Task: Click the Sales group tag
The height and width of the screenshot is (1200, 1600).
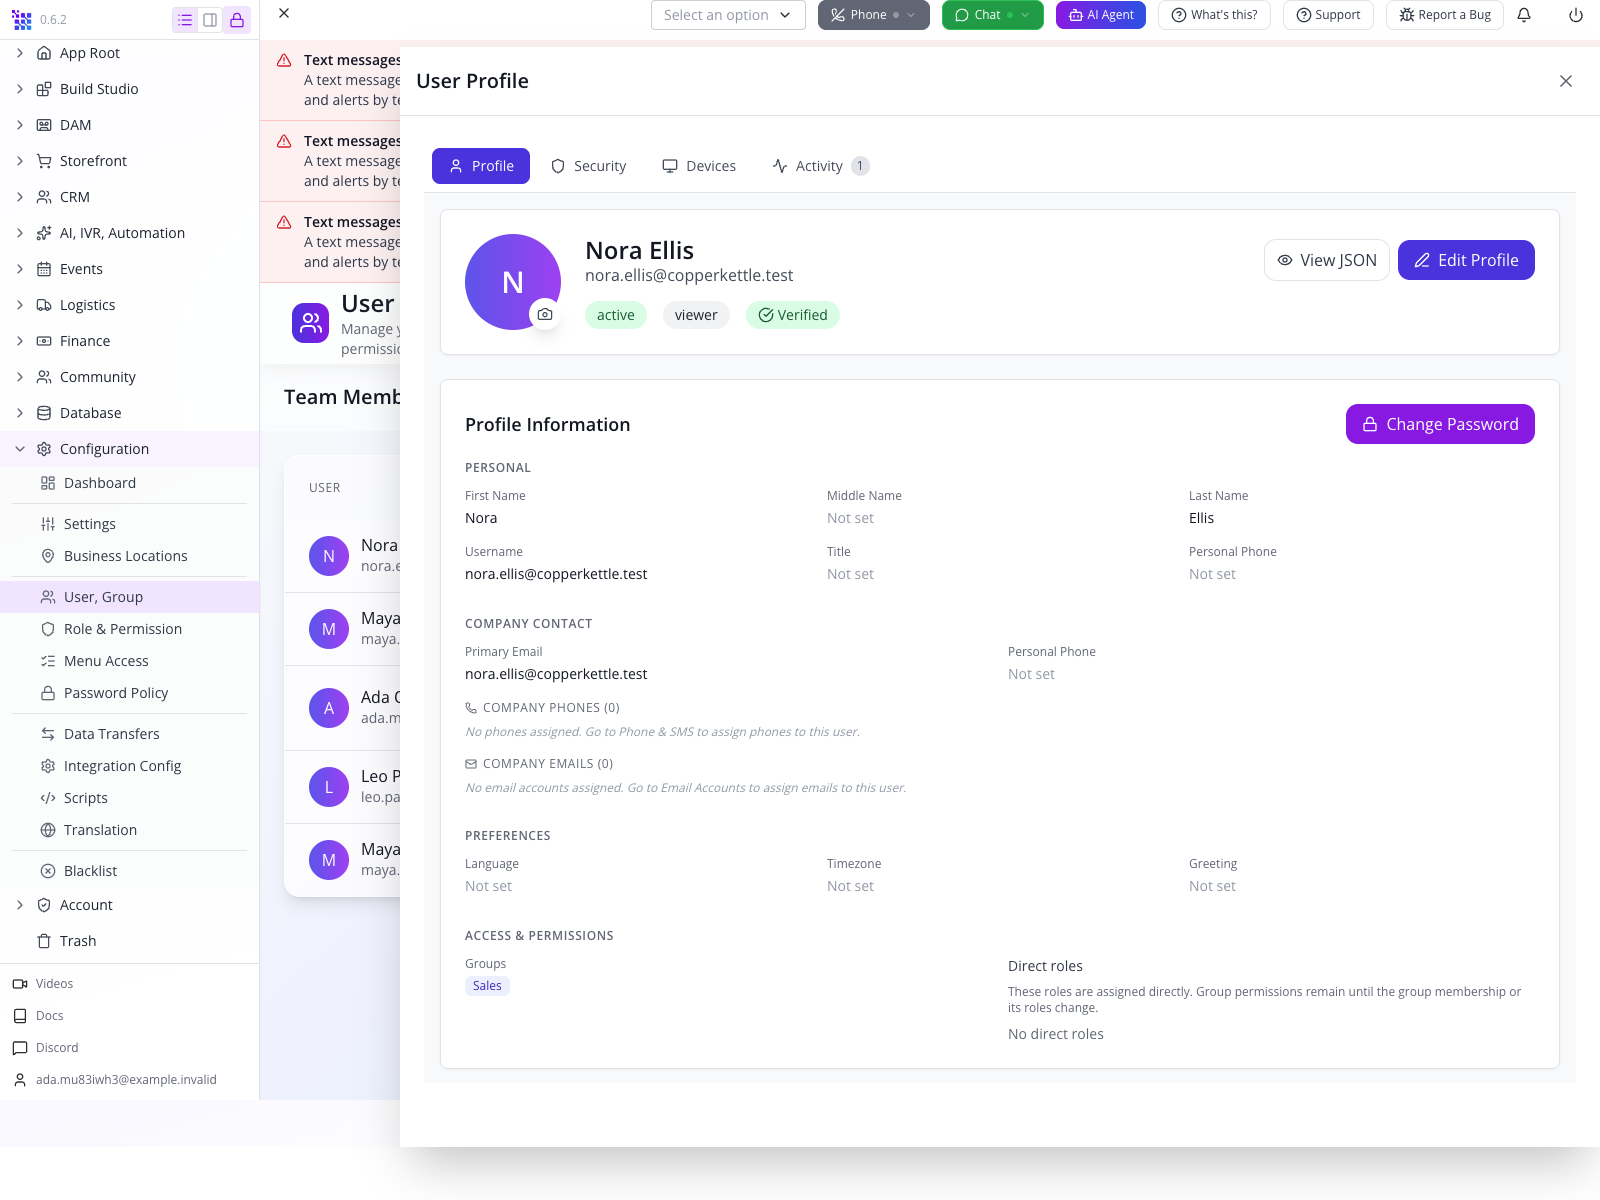Action: pyautogui.click(x=487, y=986)
